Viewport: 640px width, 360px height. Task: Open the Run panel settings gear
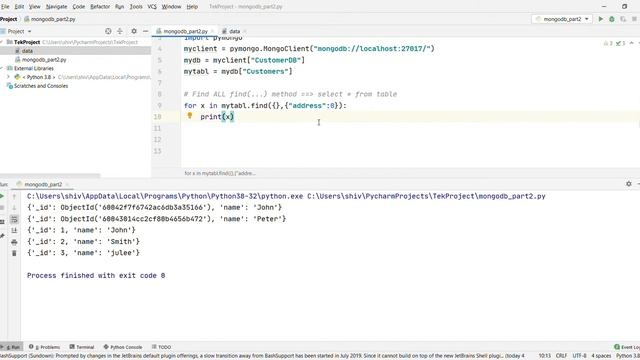[629, 184]
